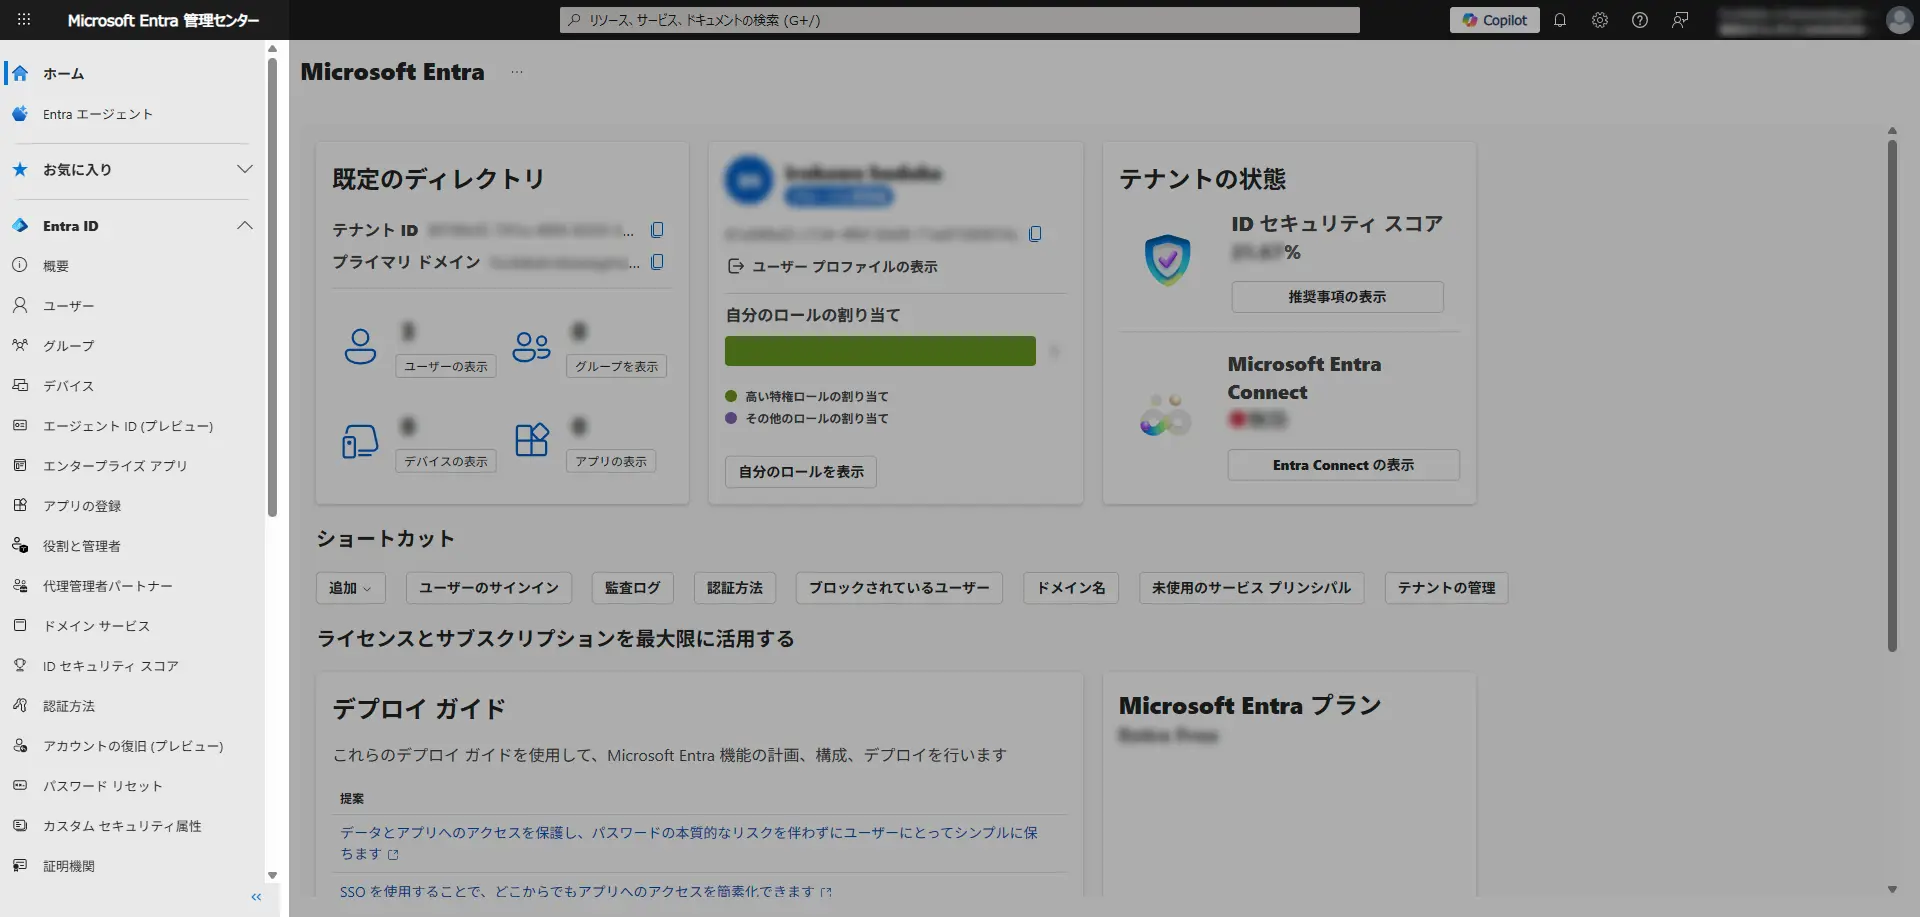The image size is (1920, 917).
Task: Open アプリの登録 in sidebar
Action: click(x=134, y=506)
